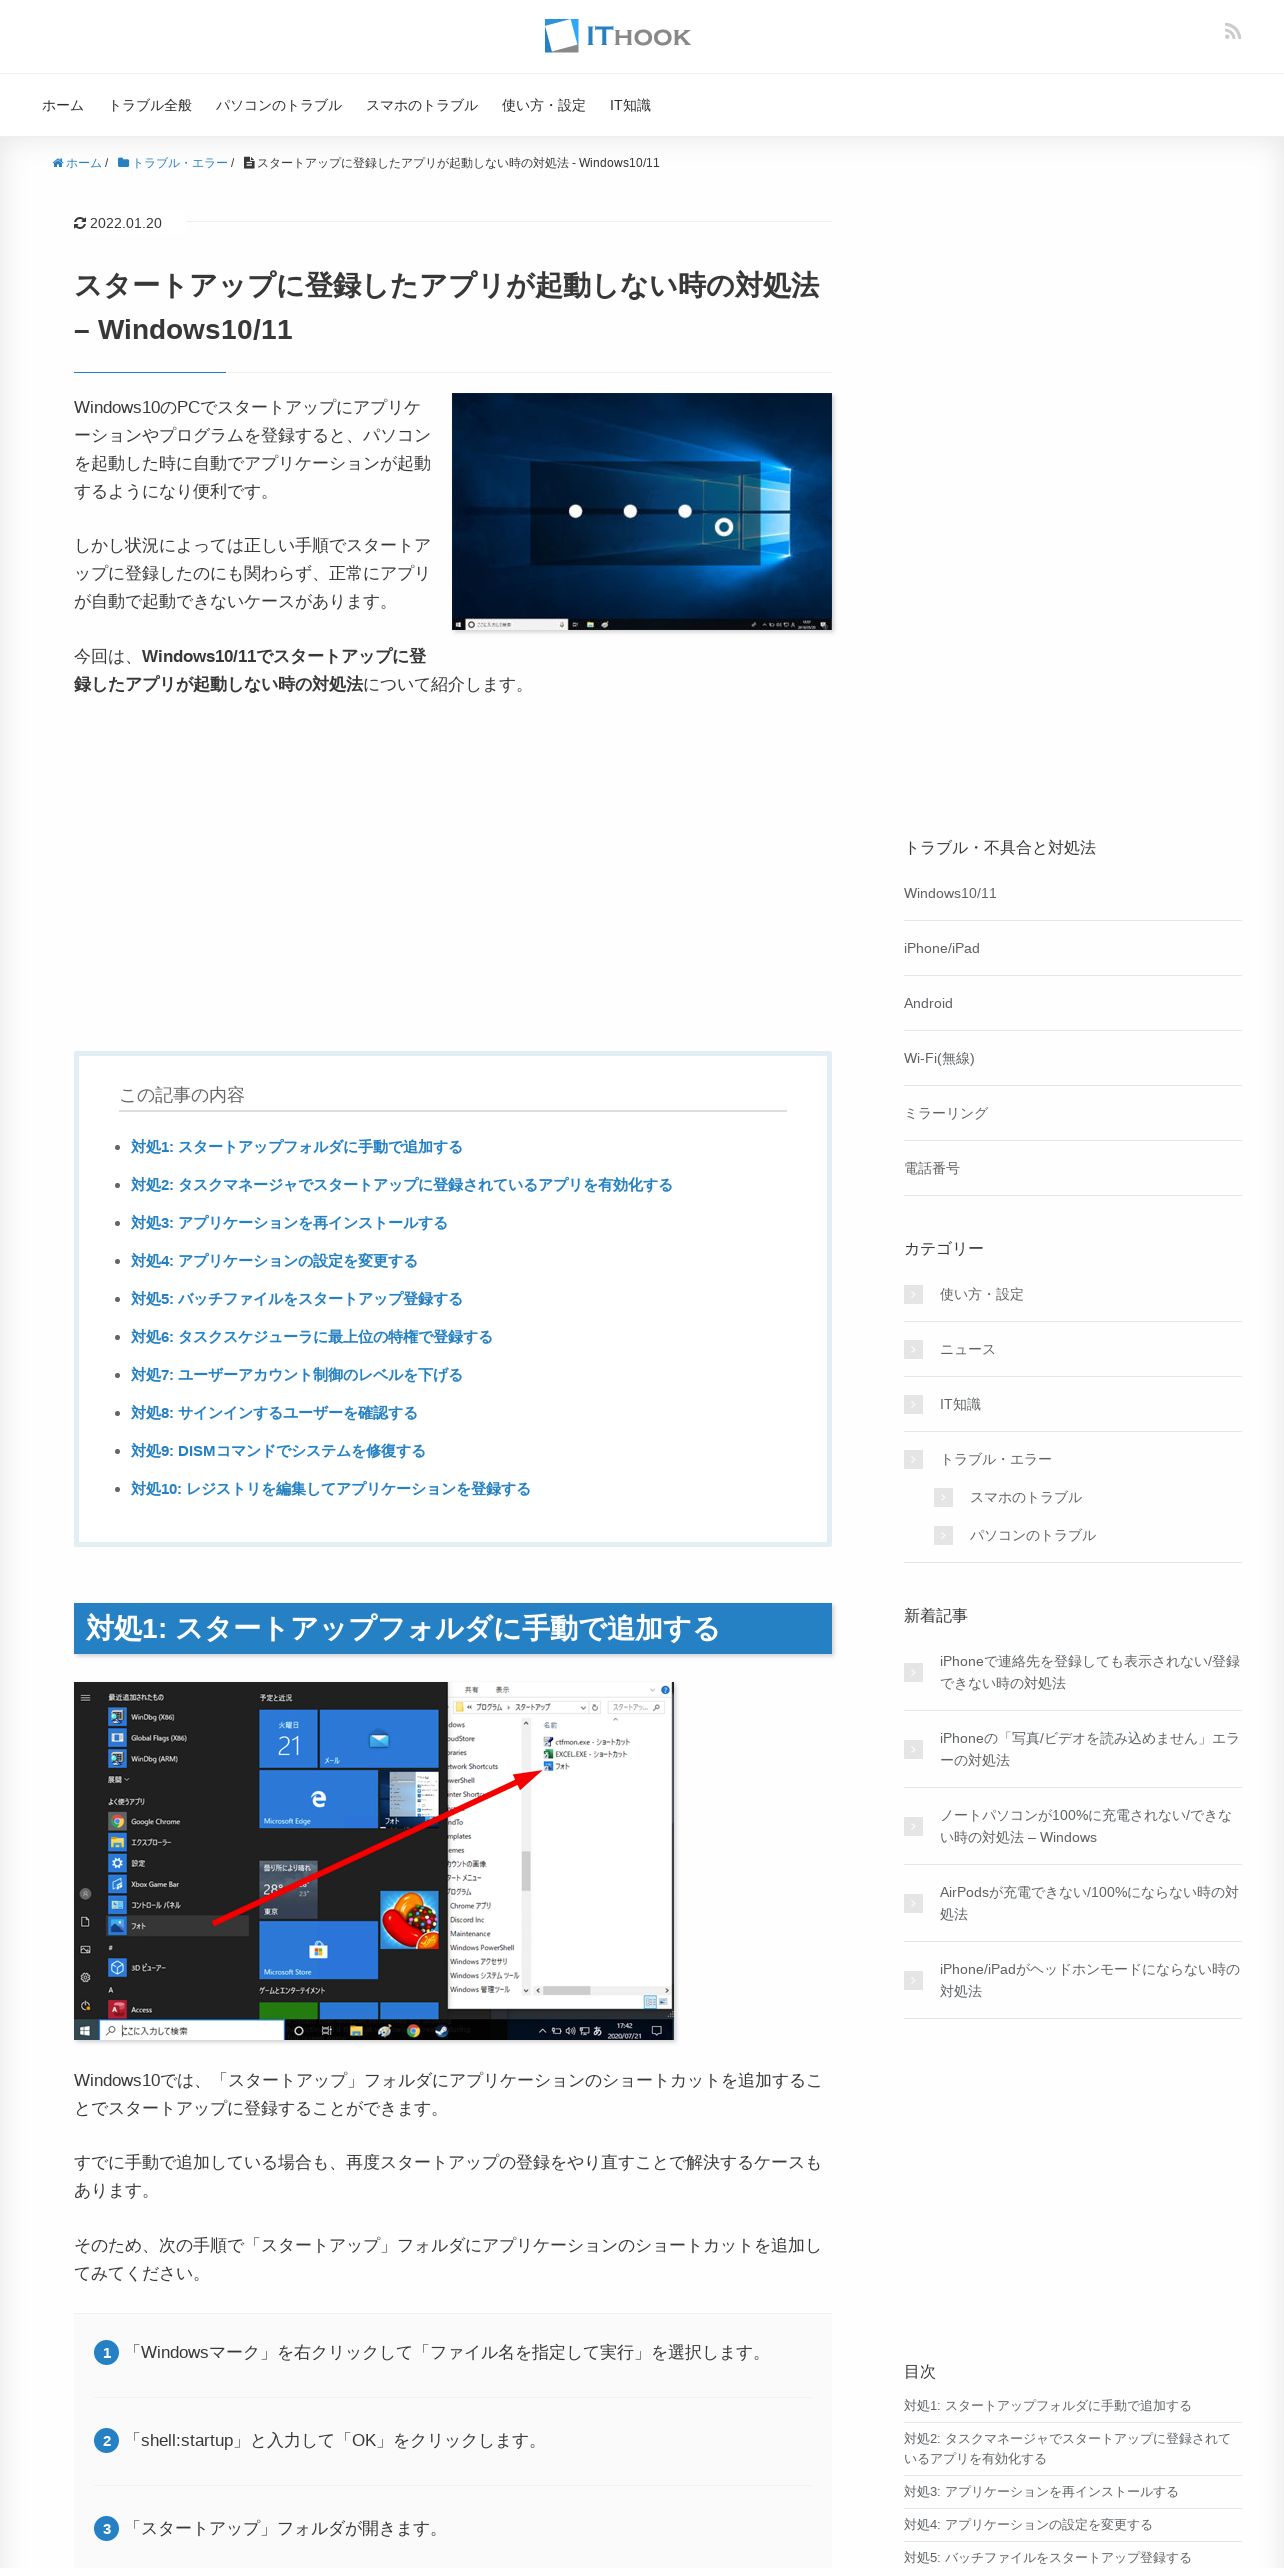Open the パソコンのトラブル navigation menu item
This screenshot has width=1284, height=2568.
(279, 105)
